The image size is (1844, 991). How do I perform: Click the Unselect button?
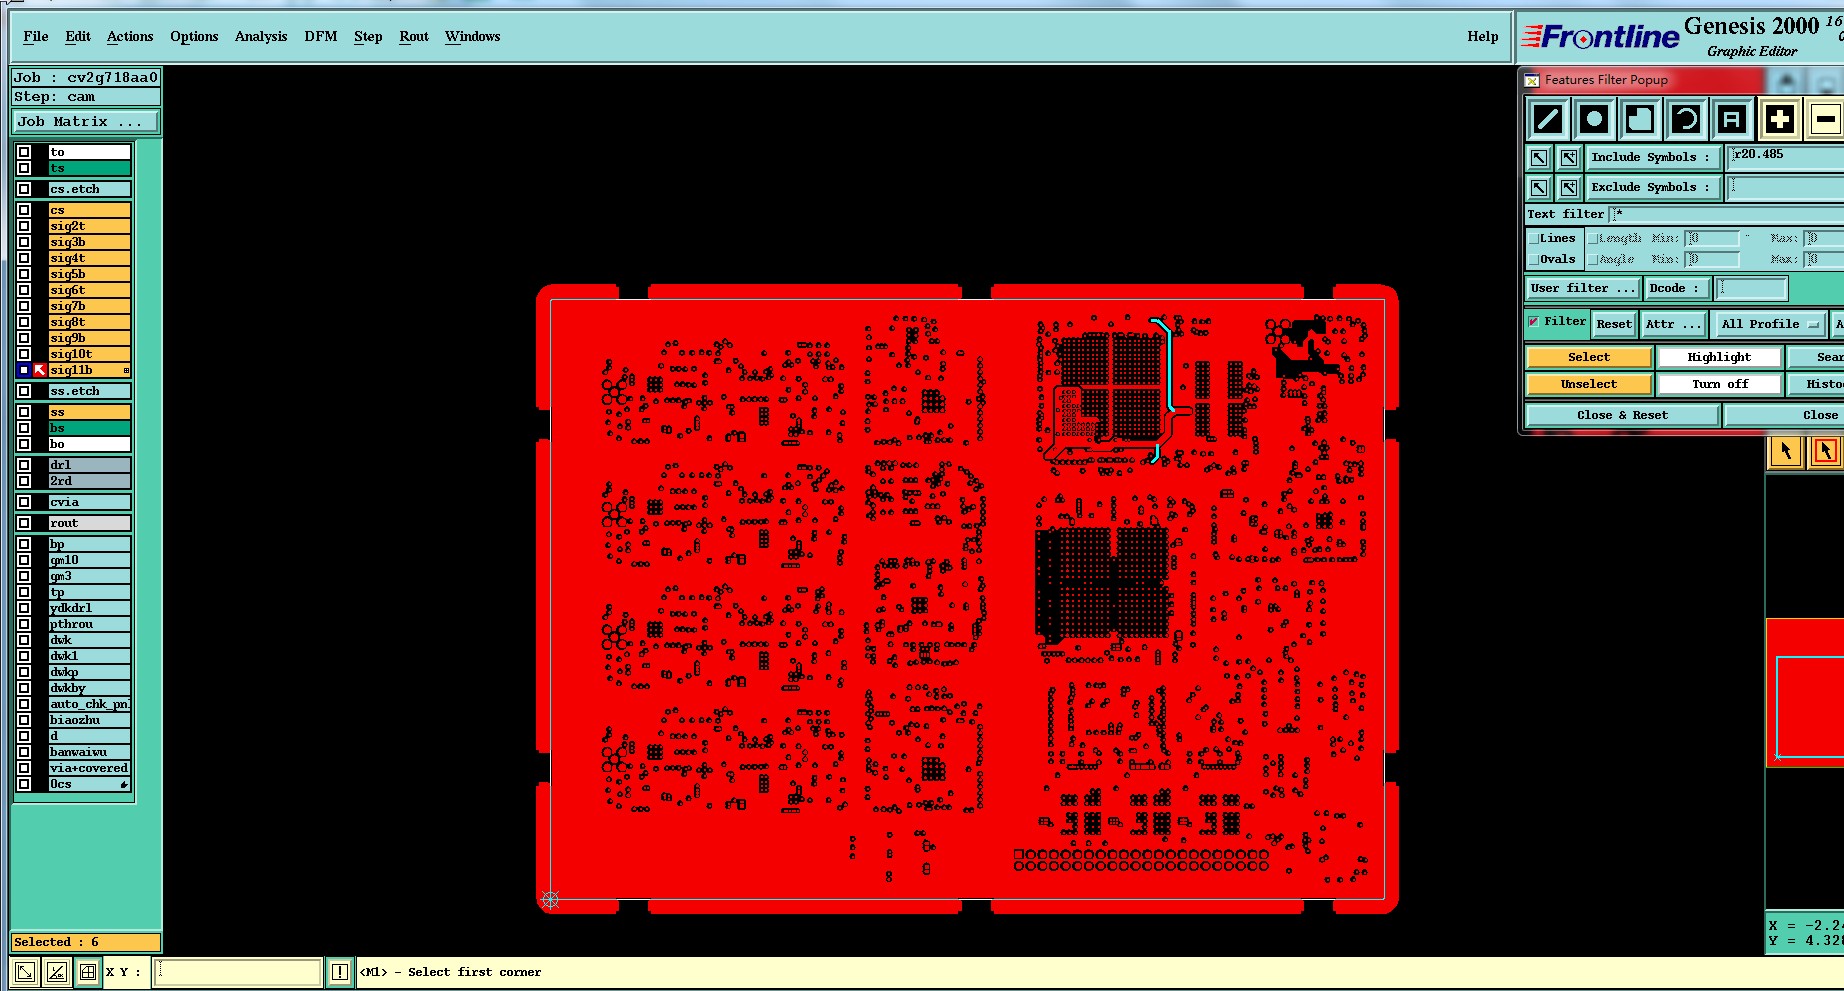coord(1589,384)
